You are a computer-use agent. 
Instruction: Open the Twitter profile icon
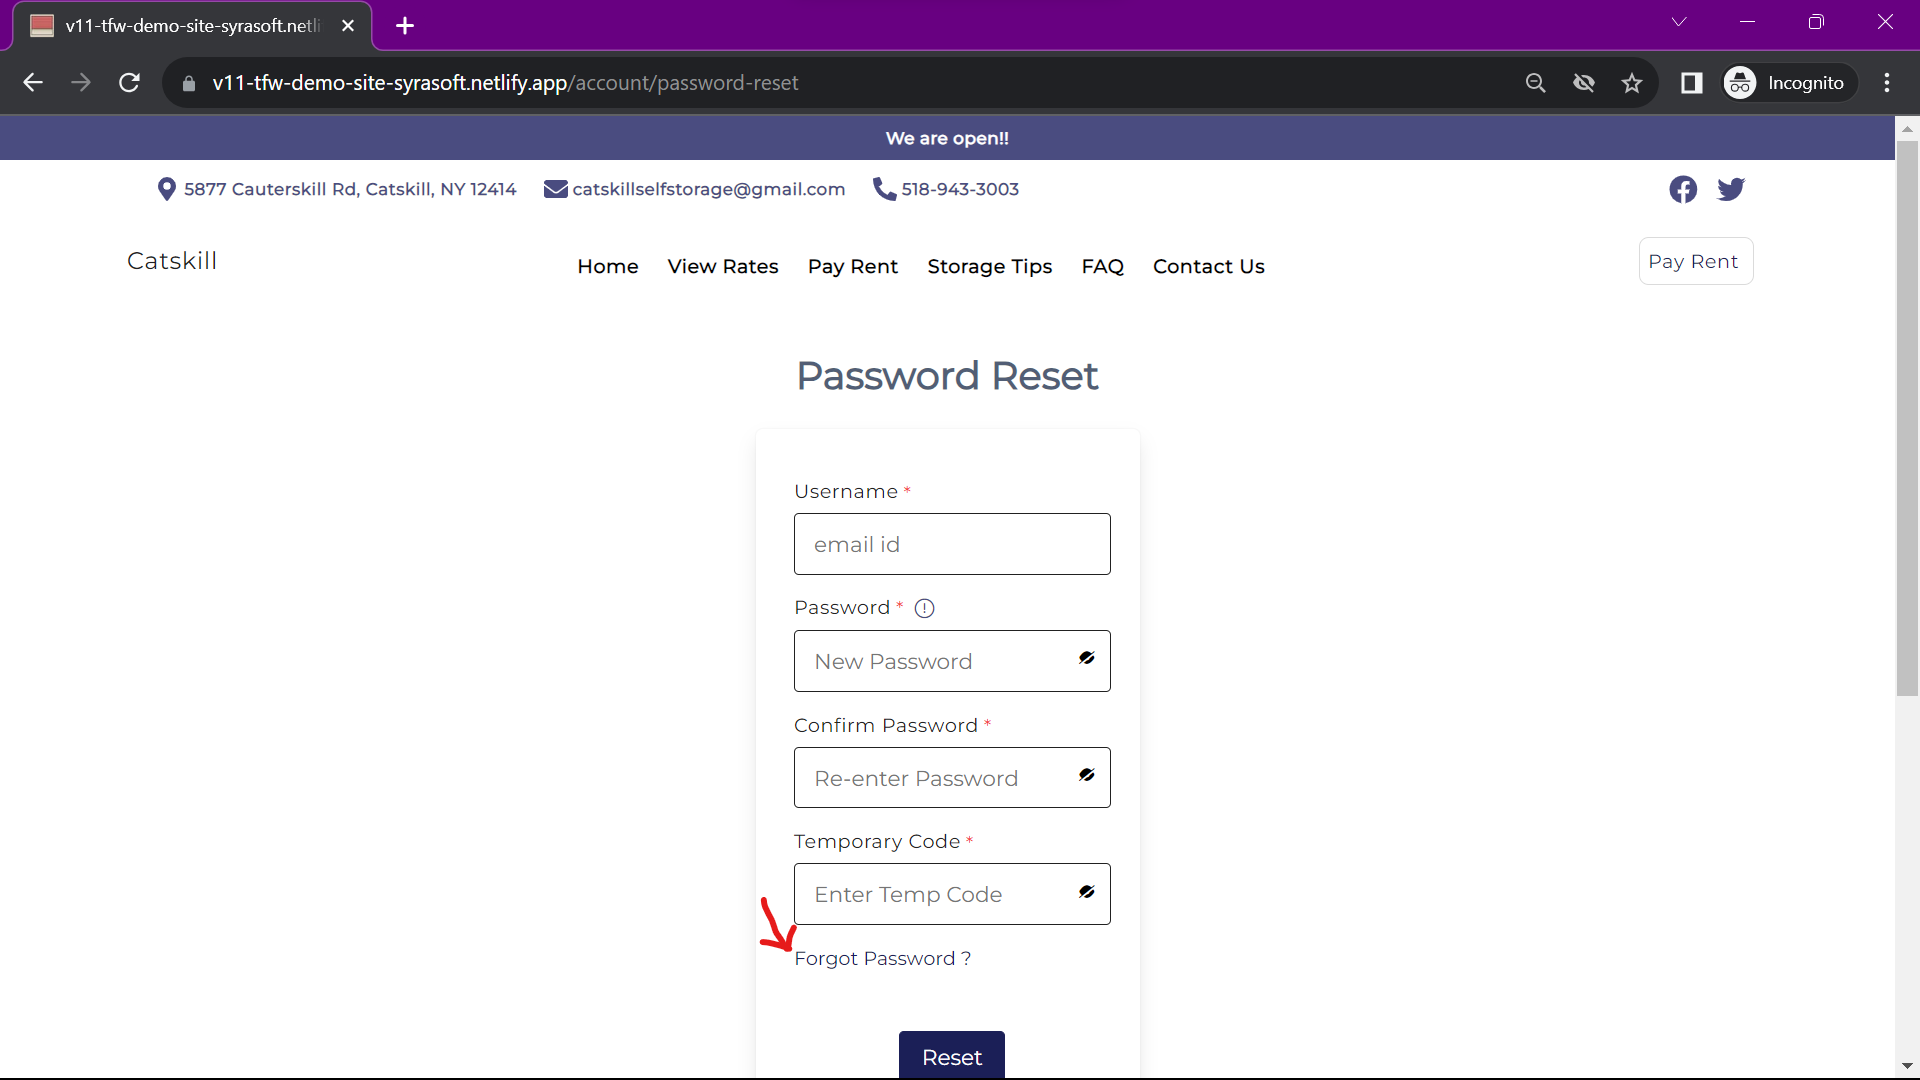click(x=1731, y=189)
